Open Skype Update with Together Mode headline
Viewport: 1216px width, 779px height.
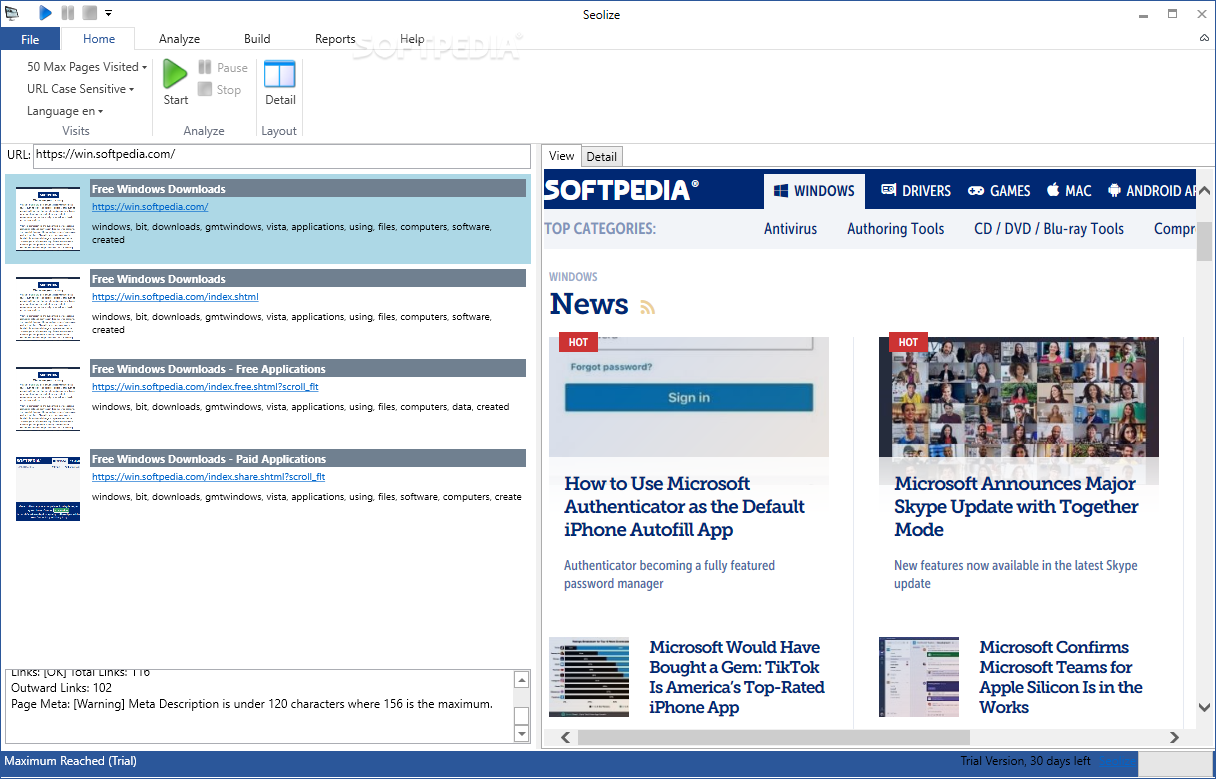coord(1016,507)
